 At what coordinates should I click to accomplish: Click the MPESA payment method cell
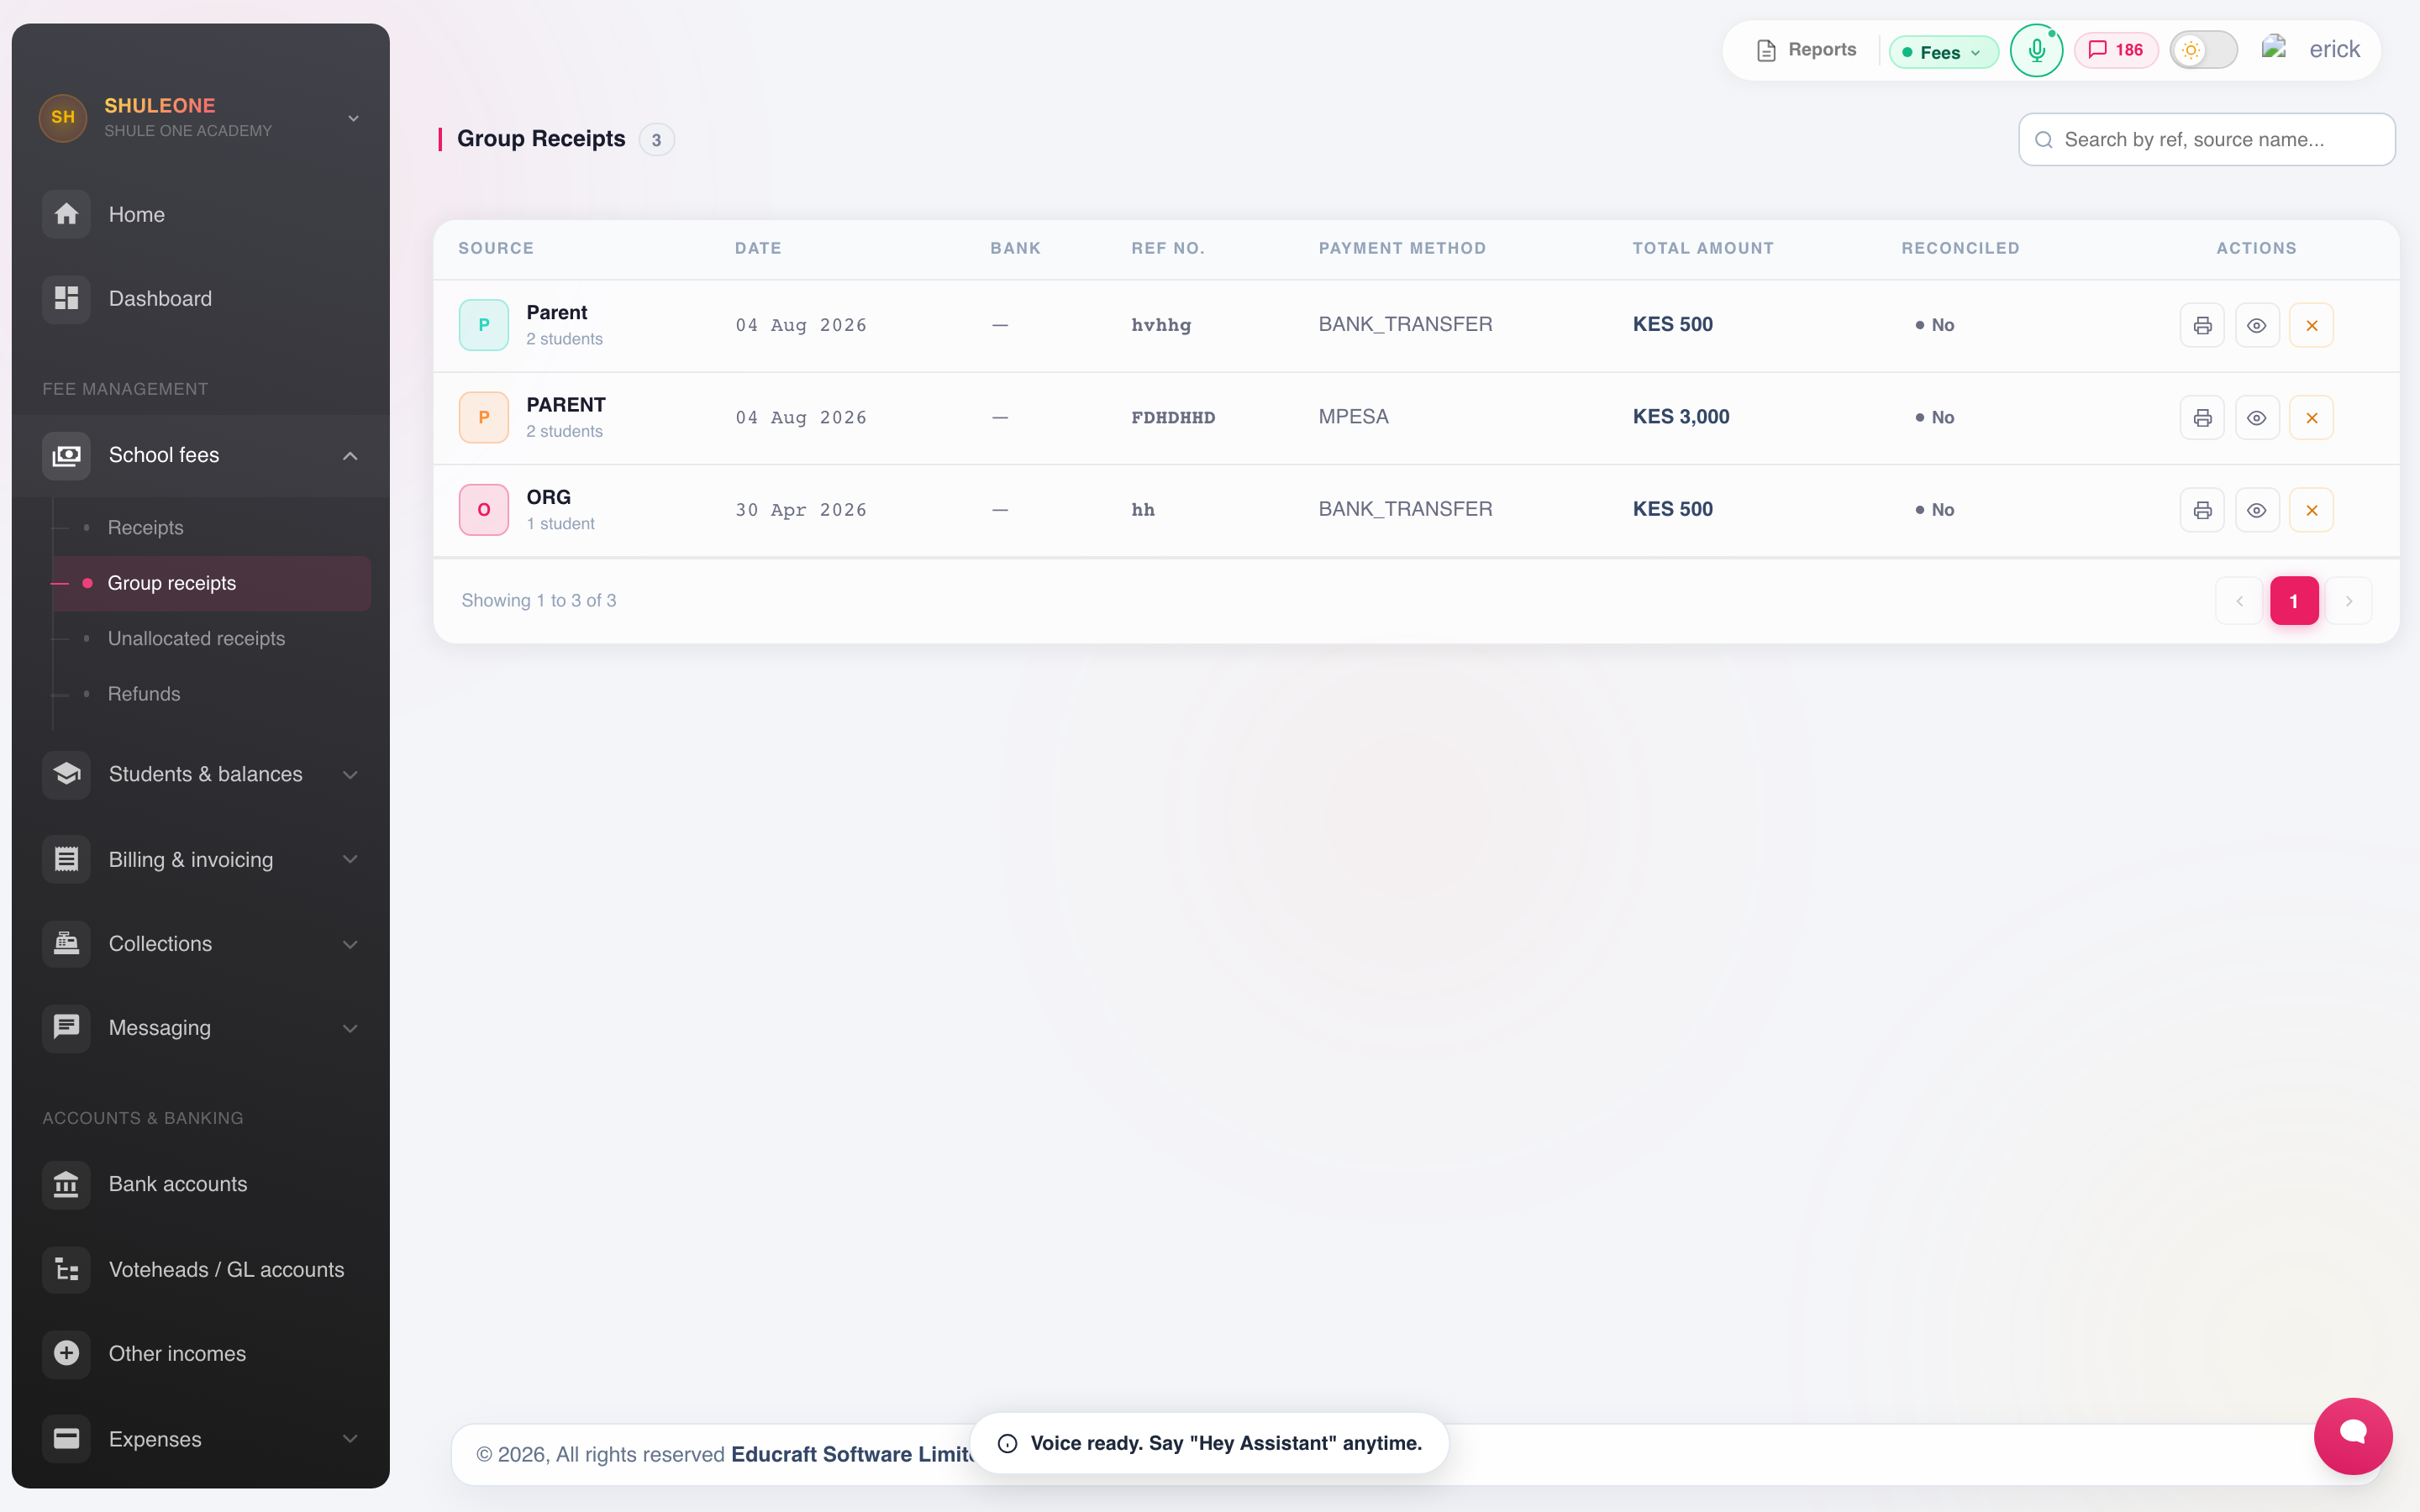click(1353, 417)
